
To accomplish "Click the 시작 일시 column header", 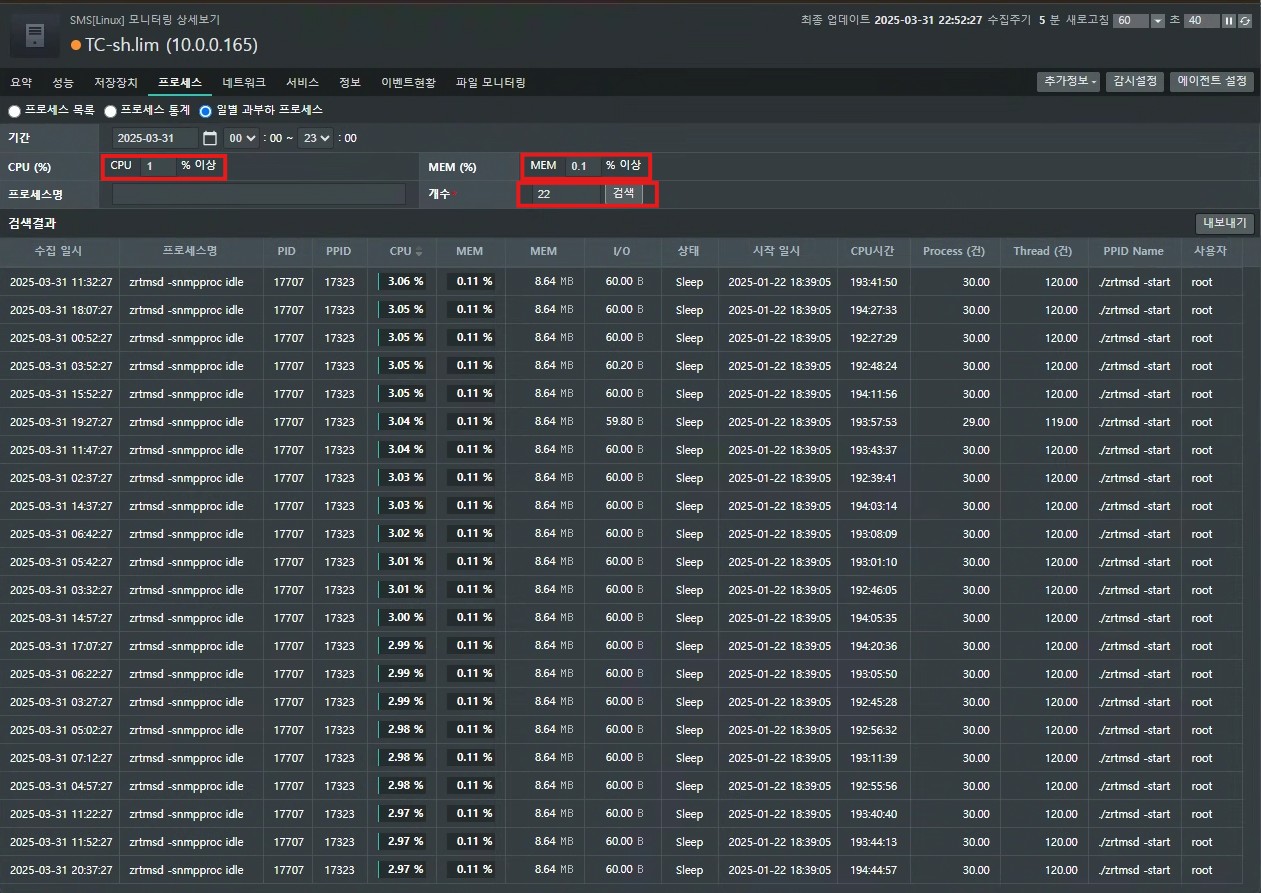I will click(776, 251).
